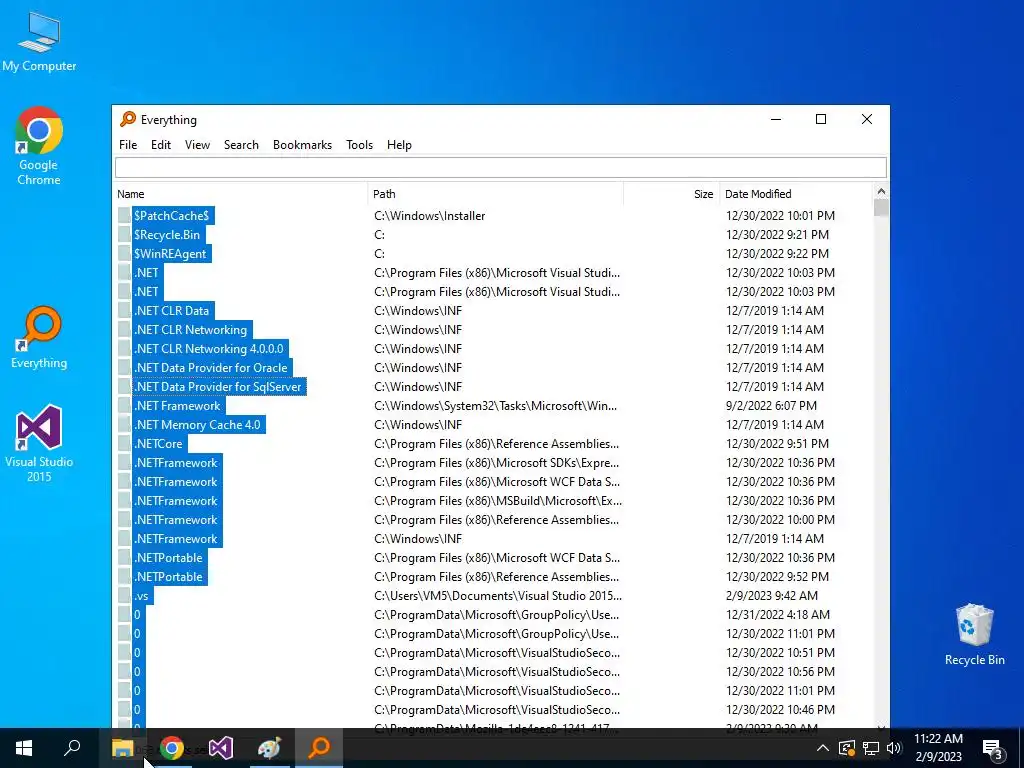Show hidden system tray icons
This screenshot has height=768, width=1024.
823,748
